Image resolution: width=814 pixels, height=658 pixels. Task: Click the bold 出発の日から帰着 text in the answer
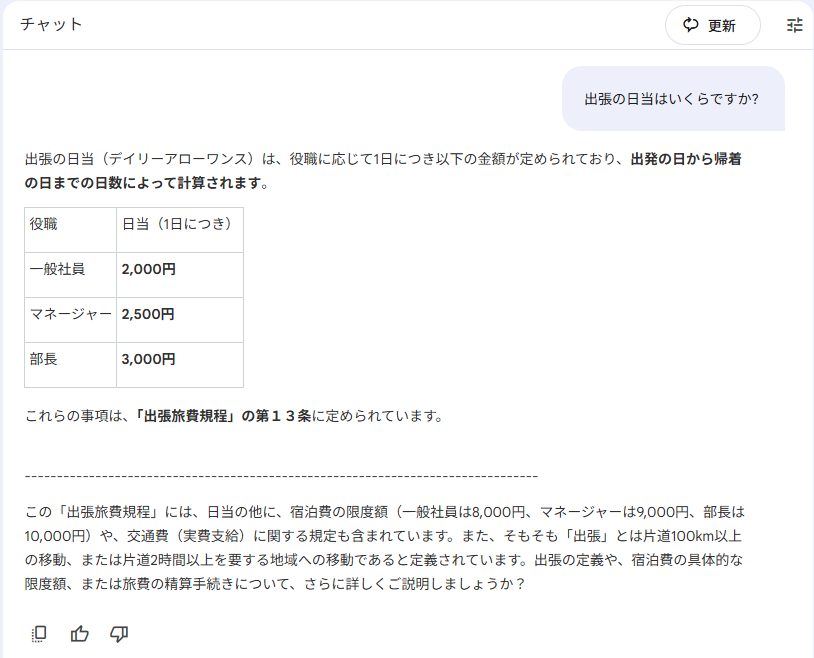coord(685,159)
